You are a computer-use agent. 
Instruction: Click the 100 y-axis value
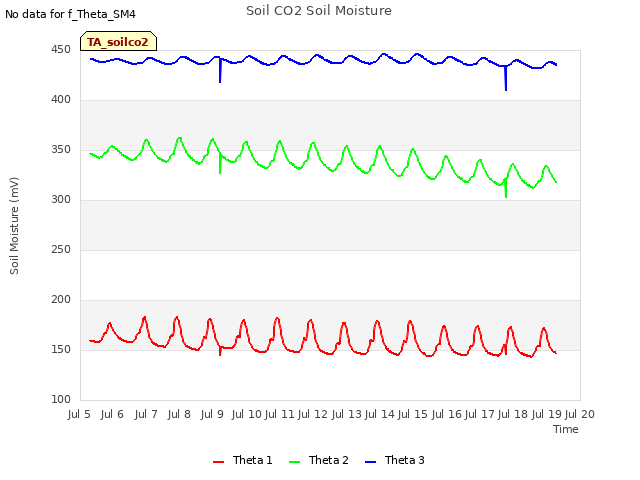[x=61, y=400]
